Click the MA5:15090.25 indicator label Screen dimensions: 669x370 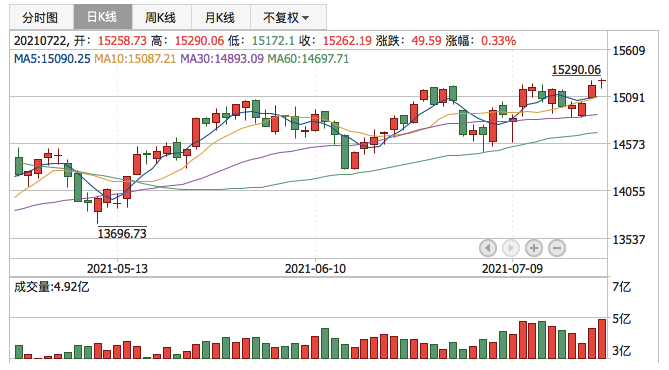point(52,58)
